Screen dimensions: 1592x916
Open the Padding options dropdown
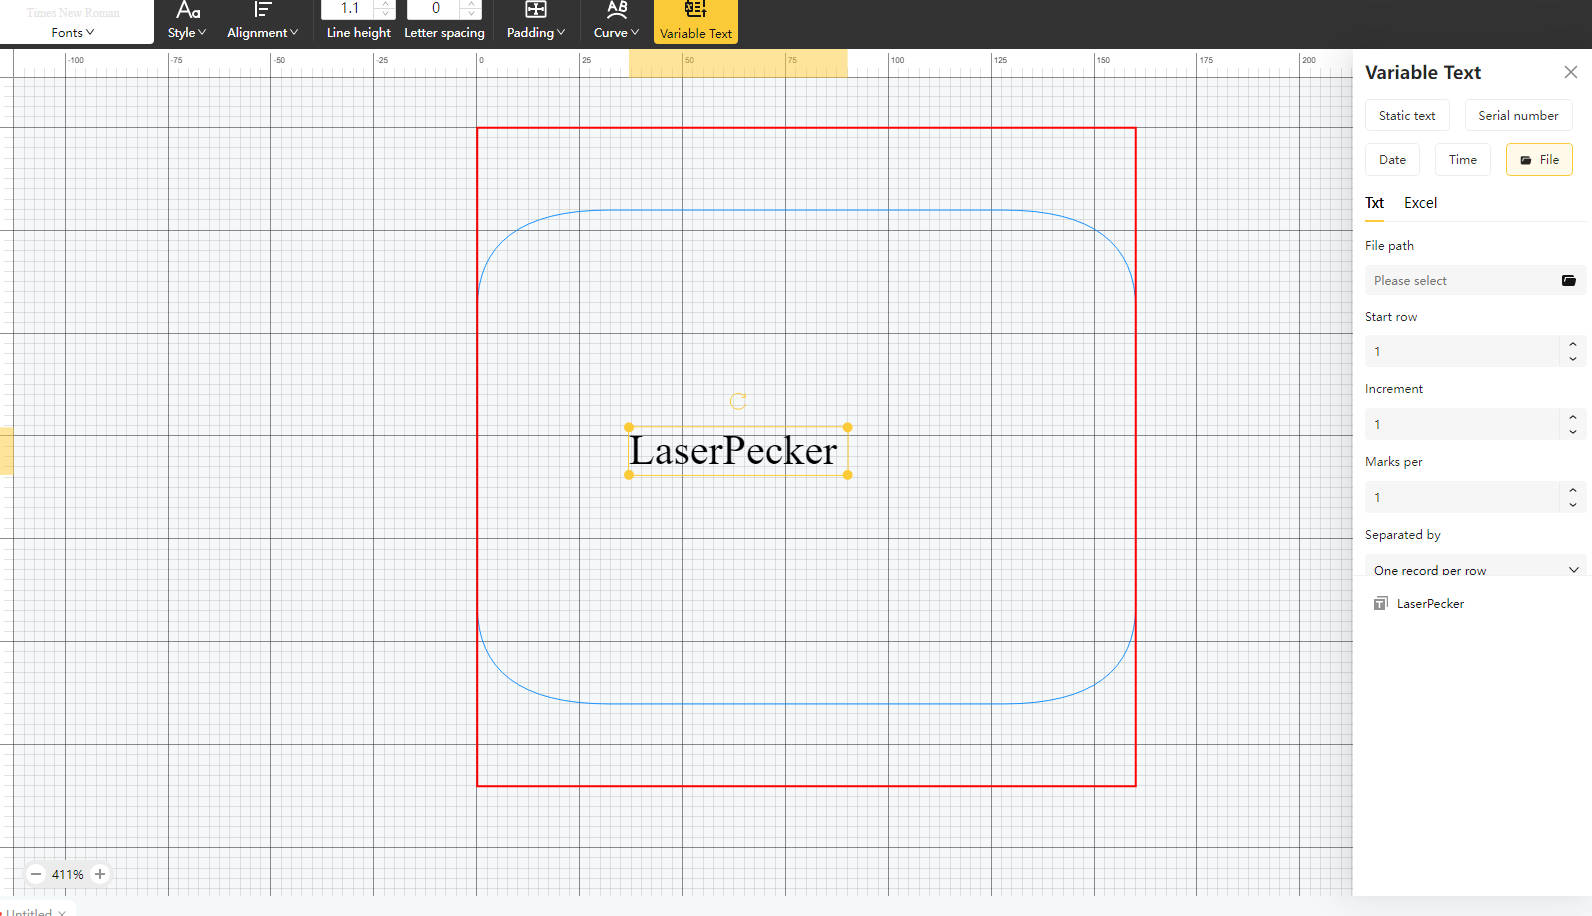coord(536,22)
